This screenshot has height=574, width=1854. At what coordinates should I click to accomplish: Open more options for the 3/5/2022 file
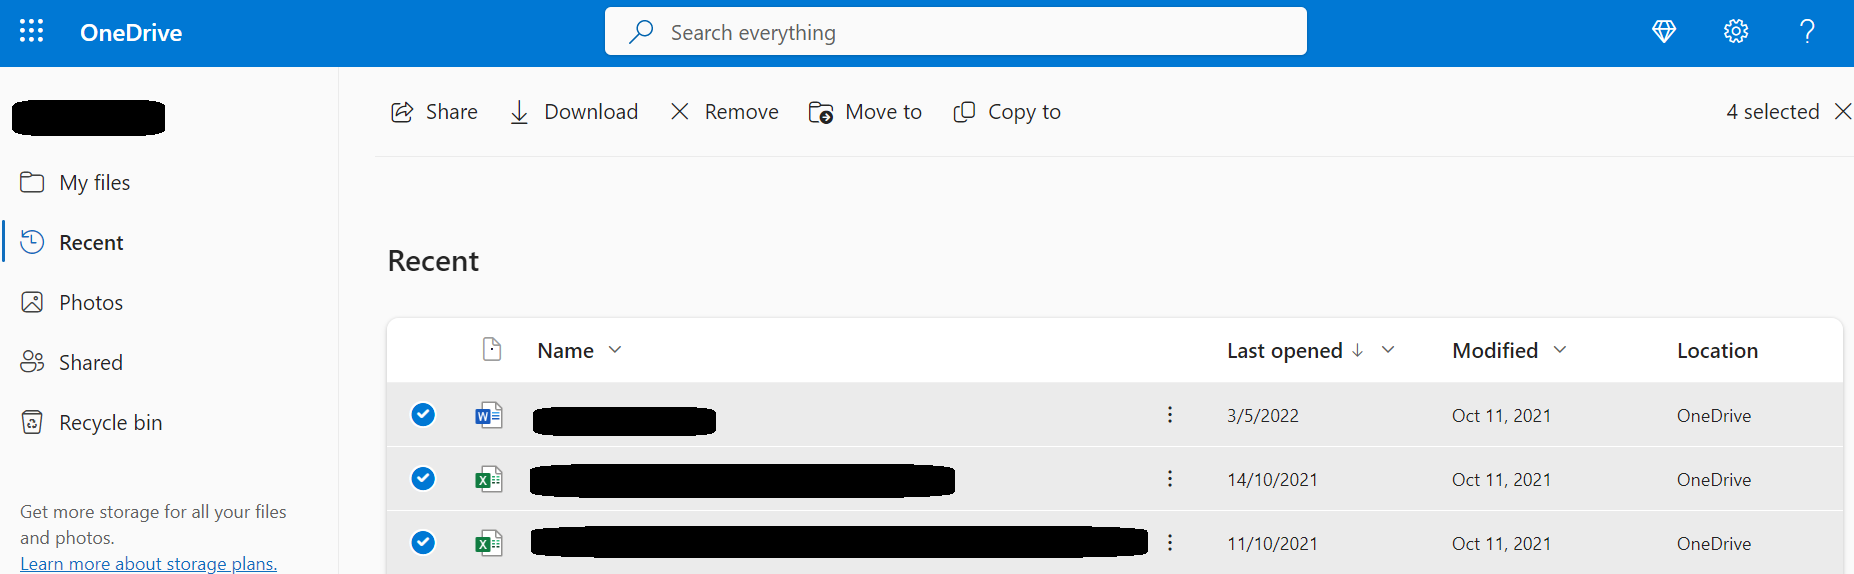[1170, 414]
